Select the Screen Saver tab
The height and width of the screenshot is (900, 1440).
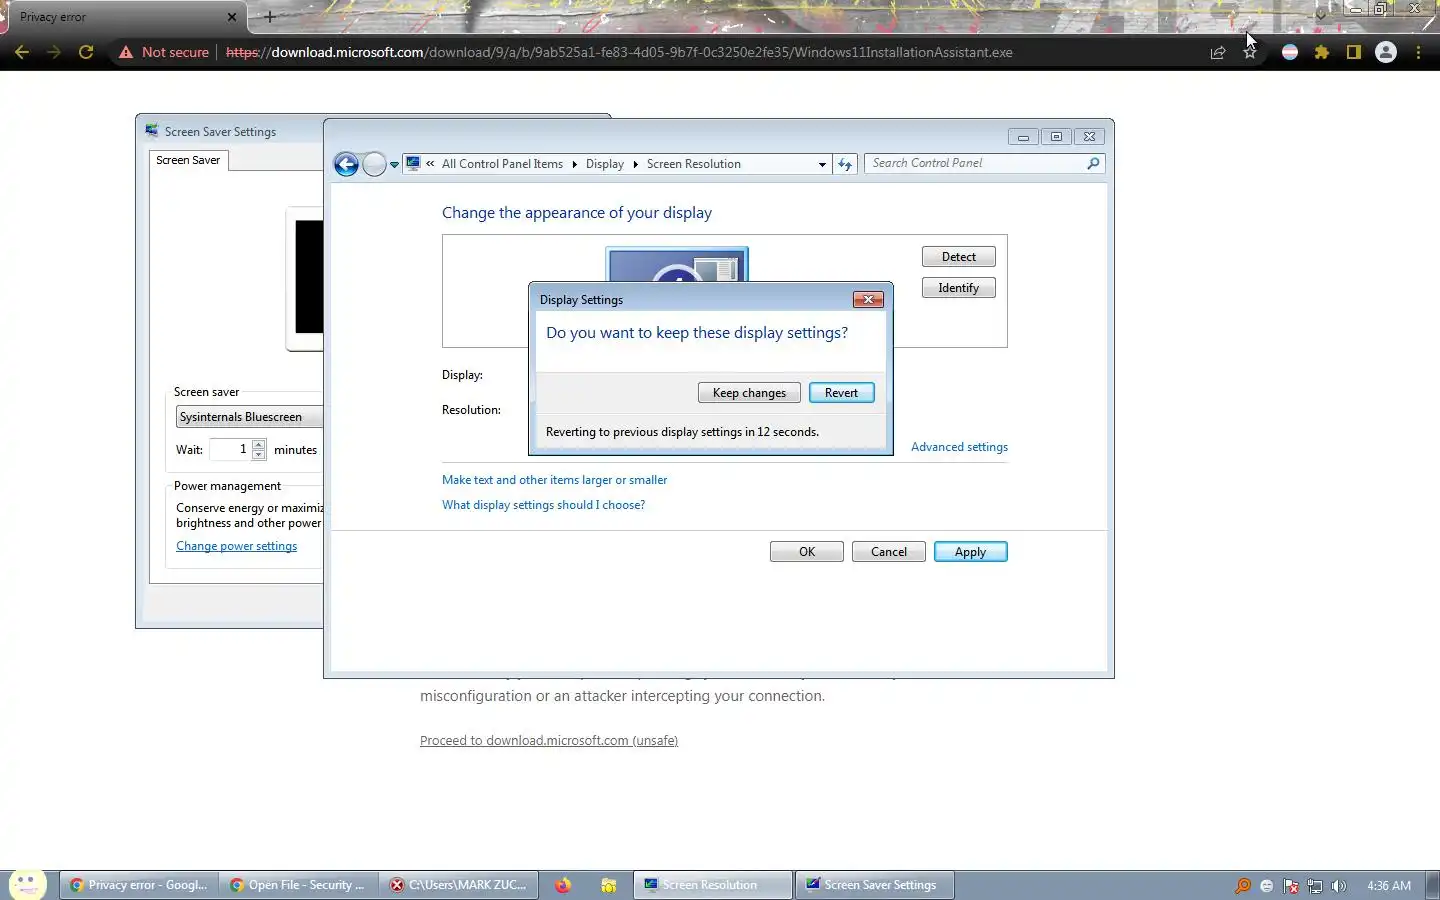188,160
